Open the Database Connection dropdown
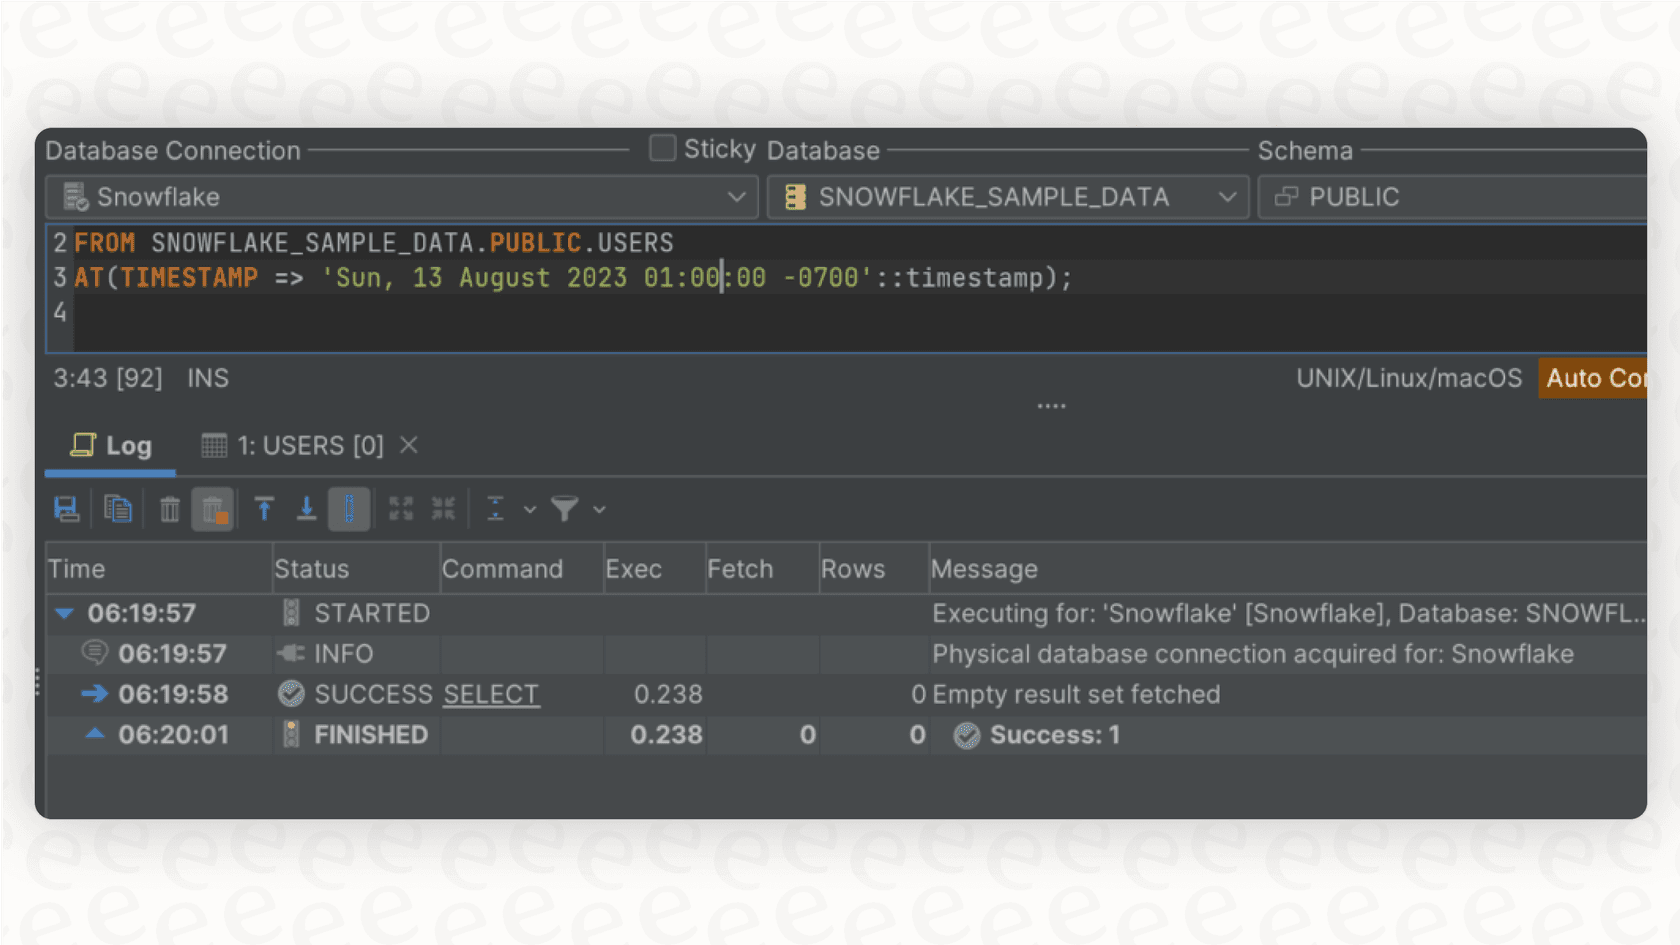This screenshot has width=1680, height=945. point(738,196)
